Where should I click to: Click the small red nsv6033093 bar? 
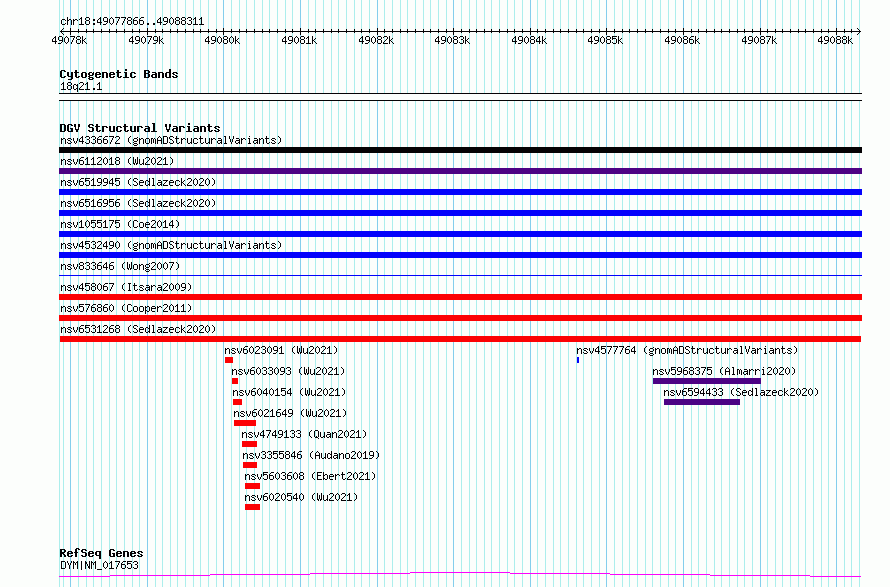[x=235, y=381]
